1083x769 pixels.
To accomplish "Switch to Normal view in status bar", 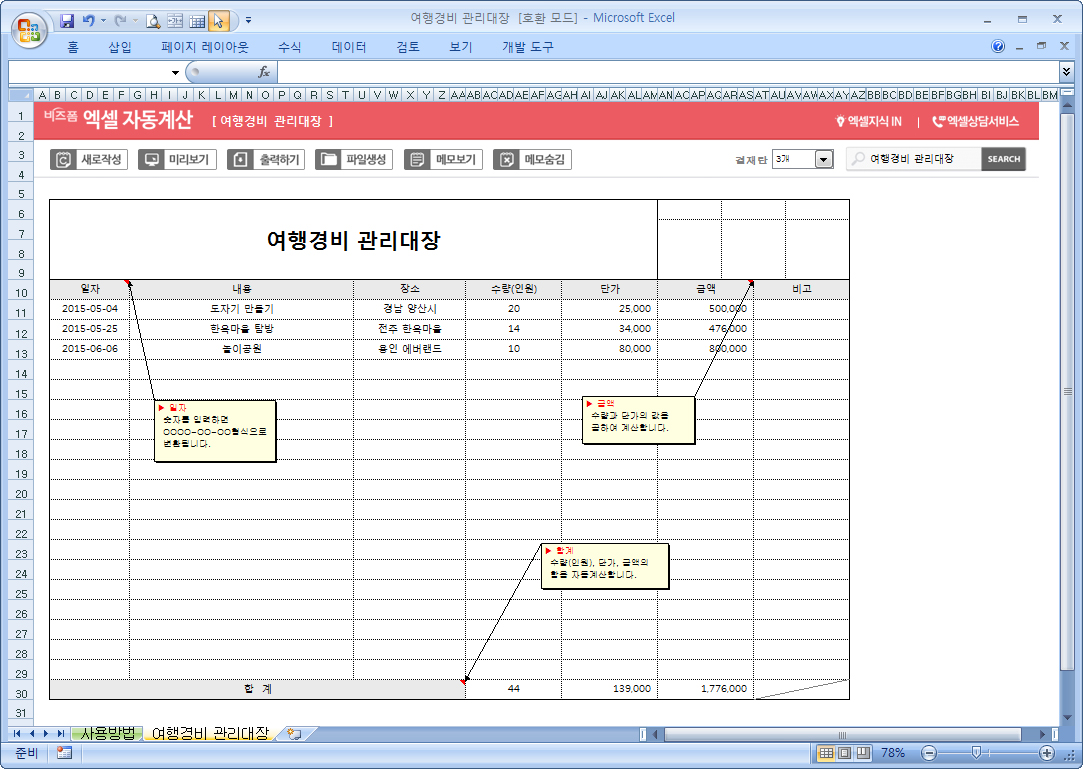I will click(826, 753).
